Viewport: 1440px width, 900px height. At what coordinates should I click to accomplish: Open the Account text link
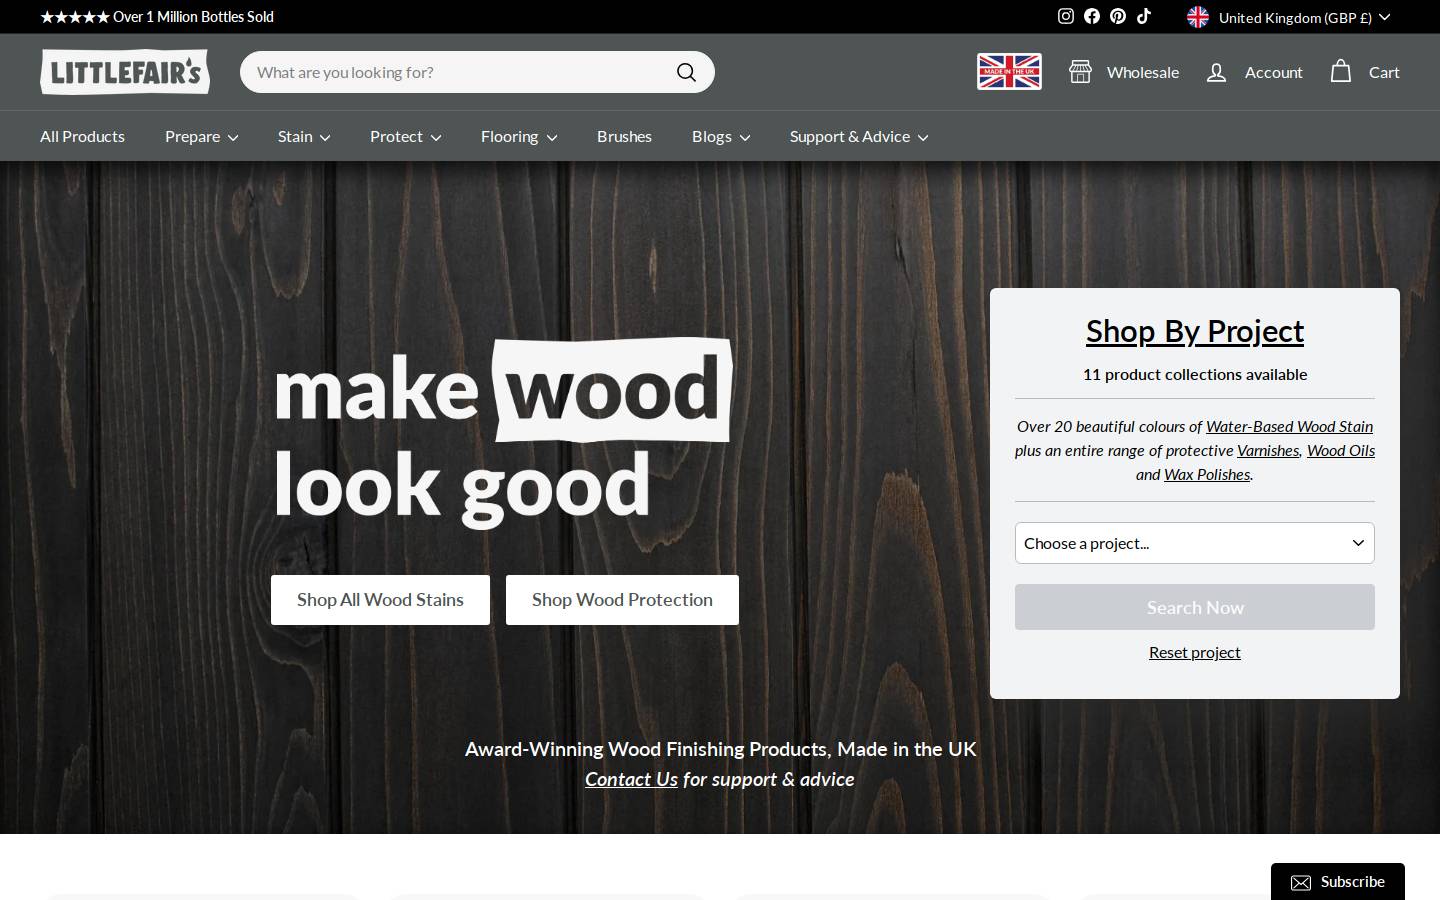[x=1274, y=72]
